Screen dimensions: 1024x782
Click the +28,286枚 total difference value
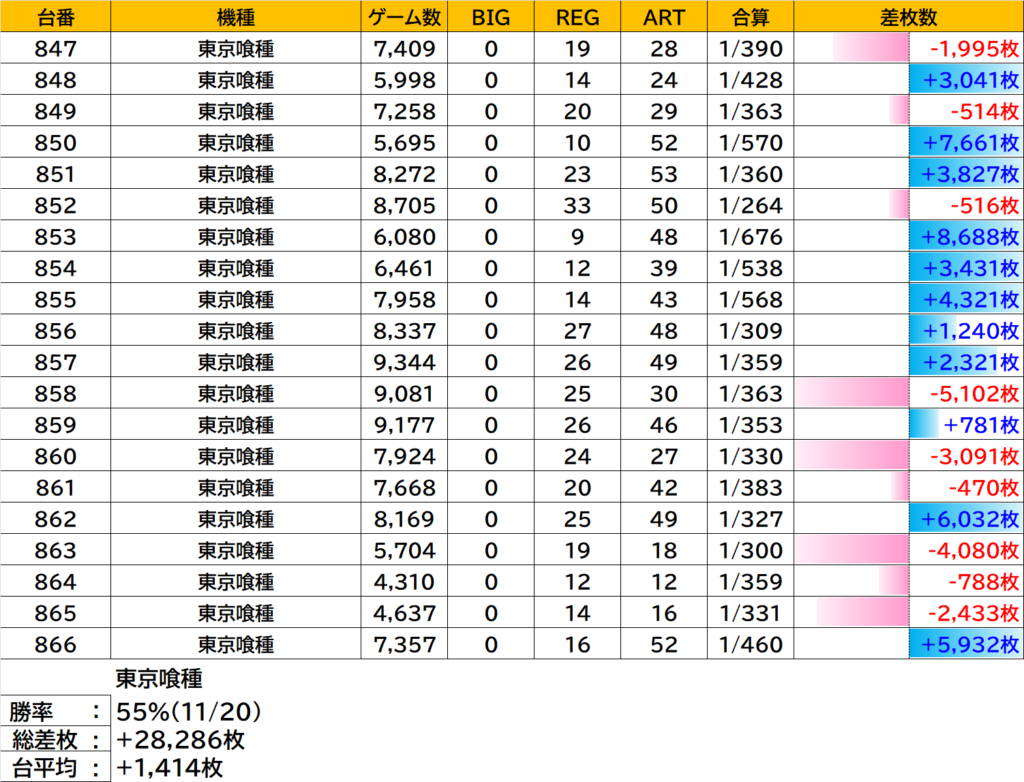pyautogui.click(x=182, y=741)
